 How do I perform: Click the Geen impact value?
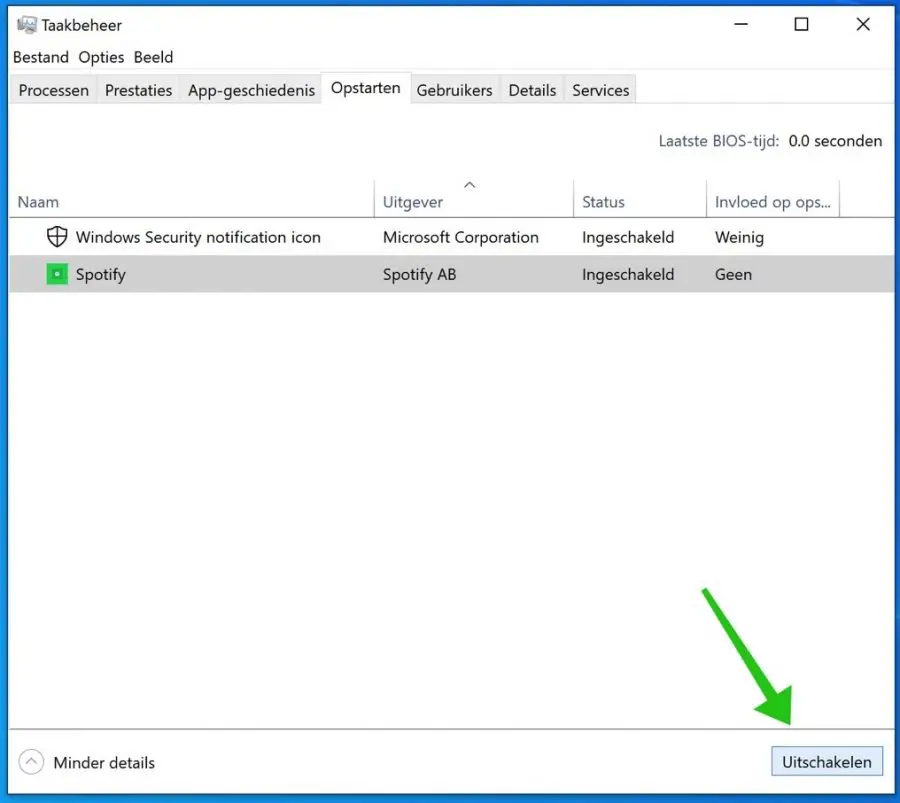point(733,274)
